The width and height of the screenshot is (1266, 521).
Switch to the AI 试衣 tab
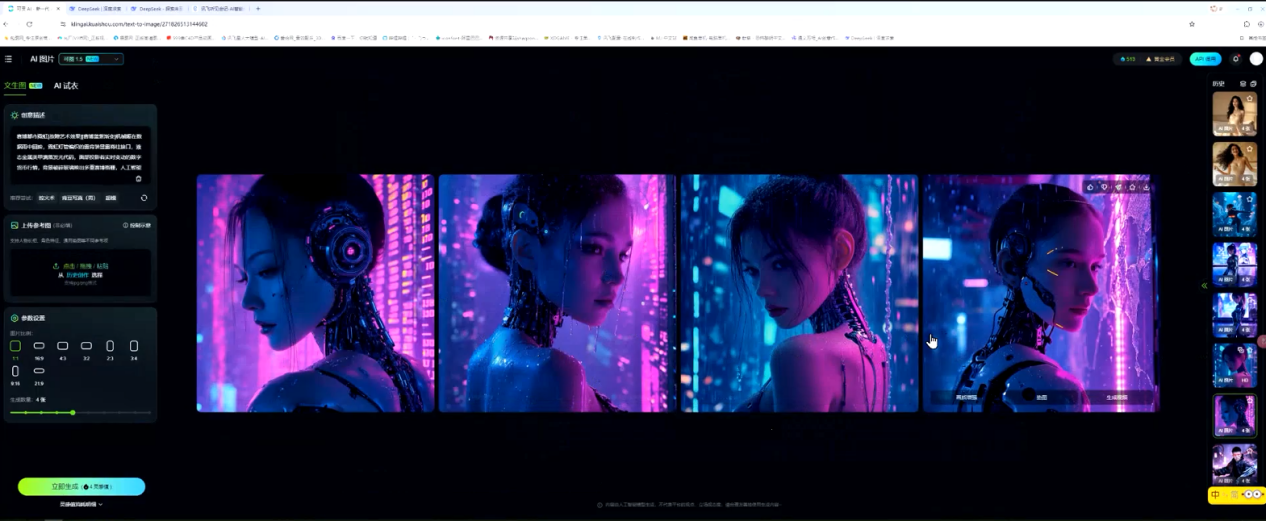(x=66, y=86)
